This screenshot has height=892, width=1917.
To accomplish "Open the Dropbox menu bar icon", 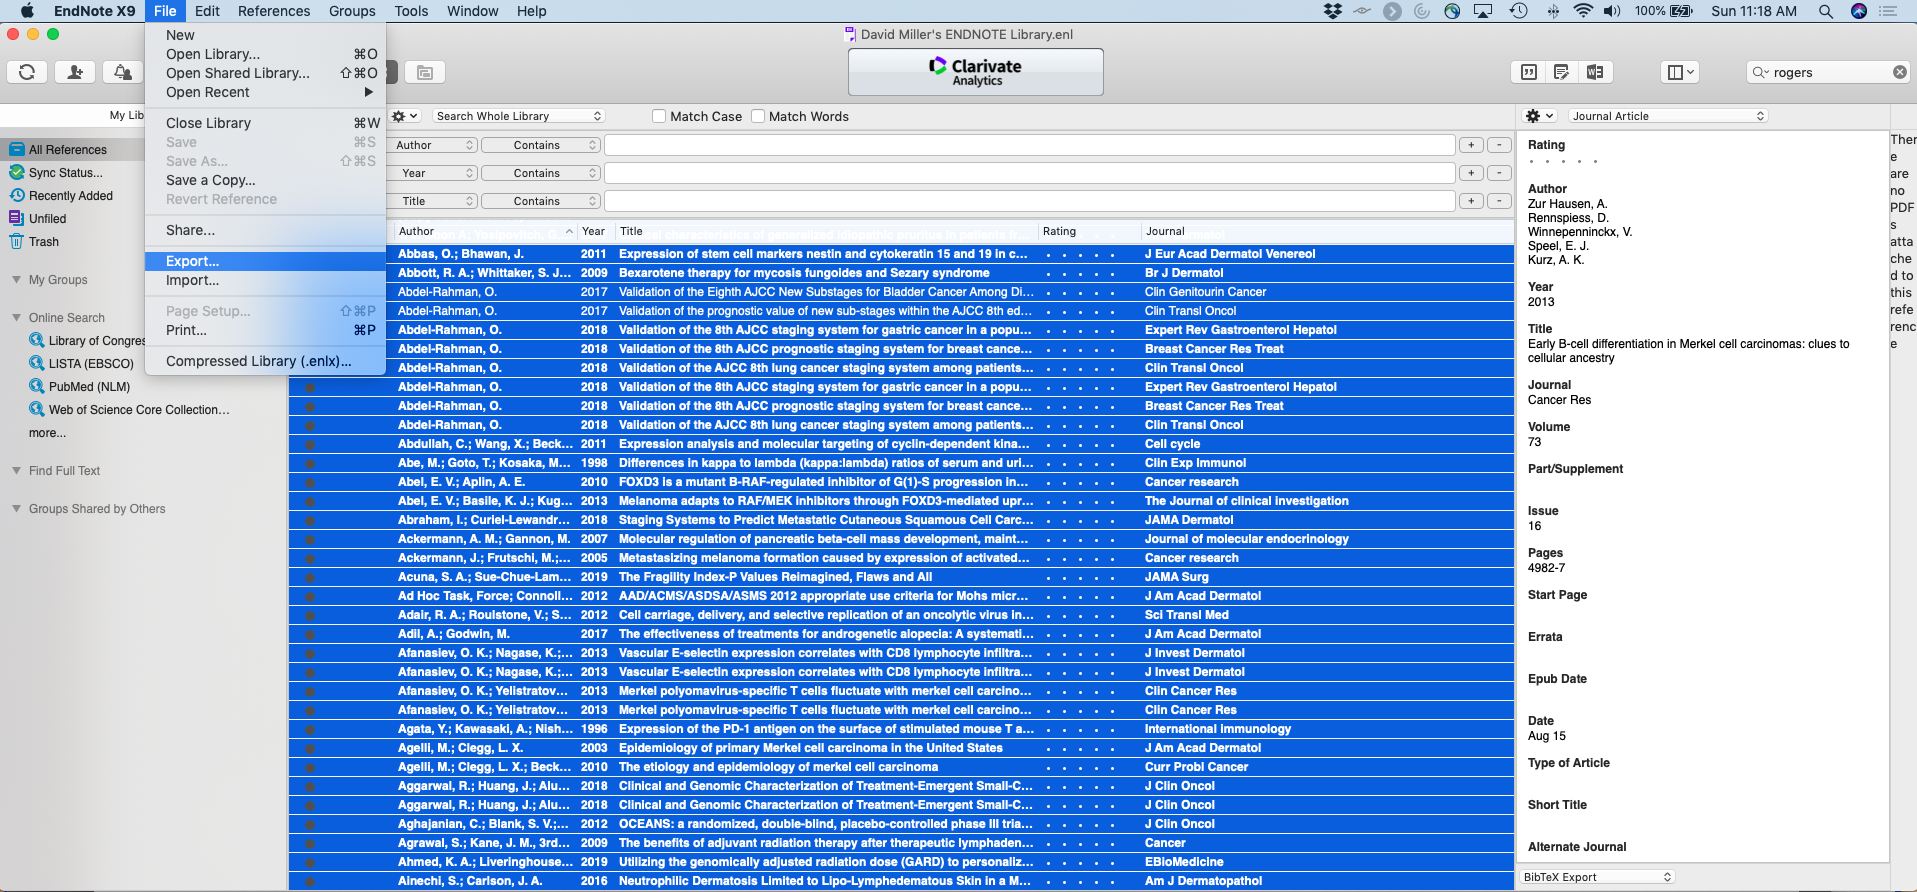I will (1333, 11).
